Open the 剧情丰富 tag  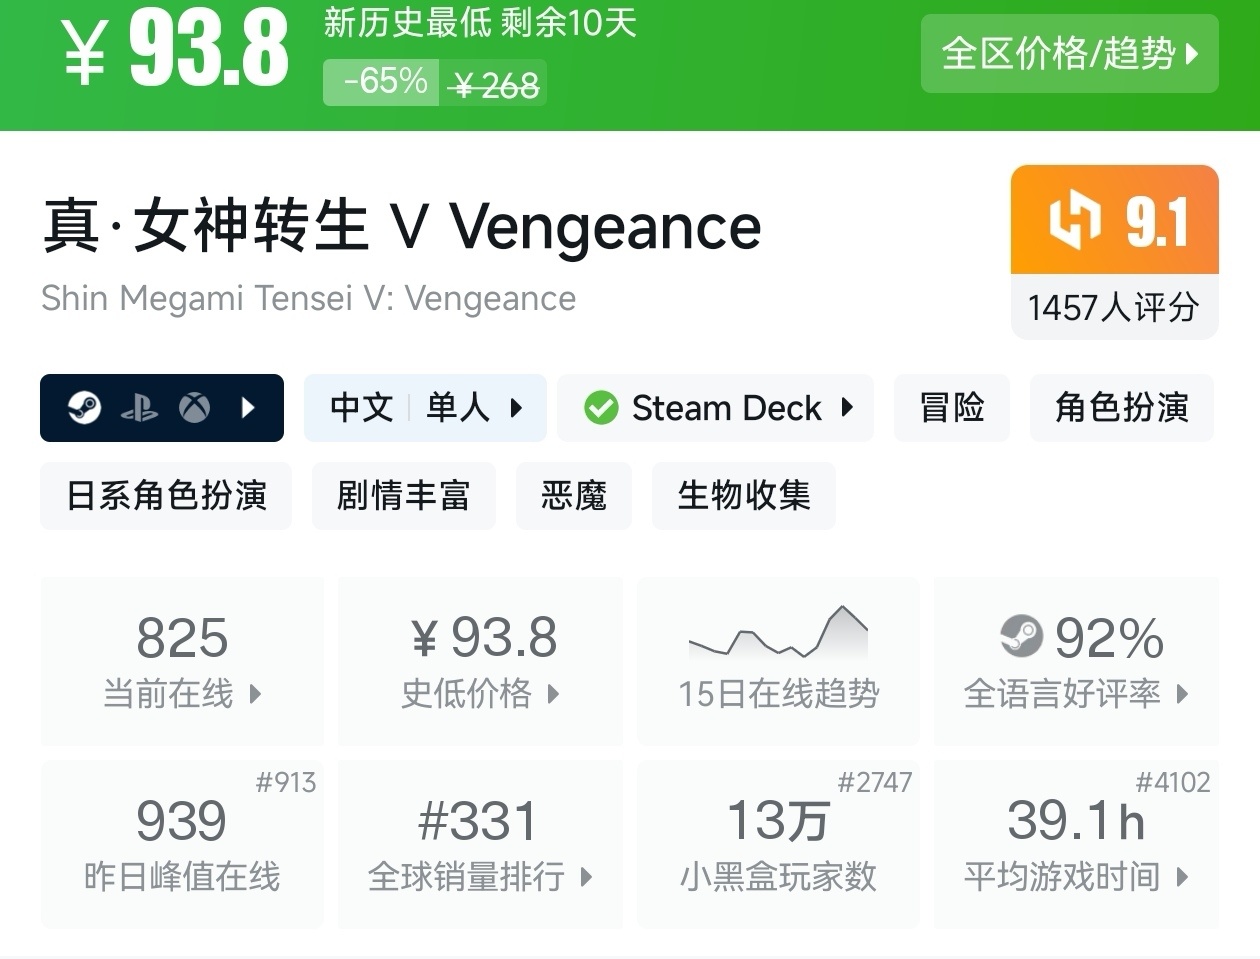point(403,496)
